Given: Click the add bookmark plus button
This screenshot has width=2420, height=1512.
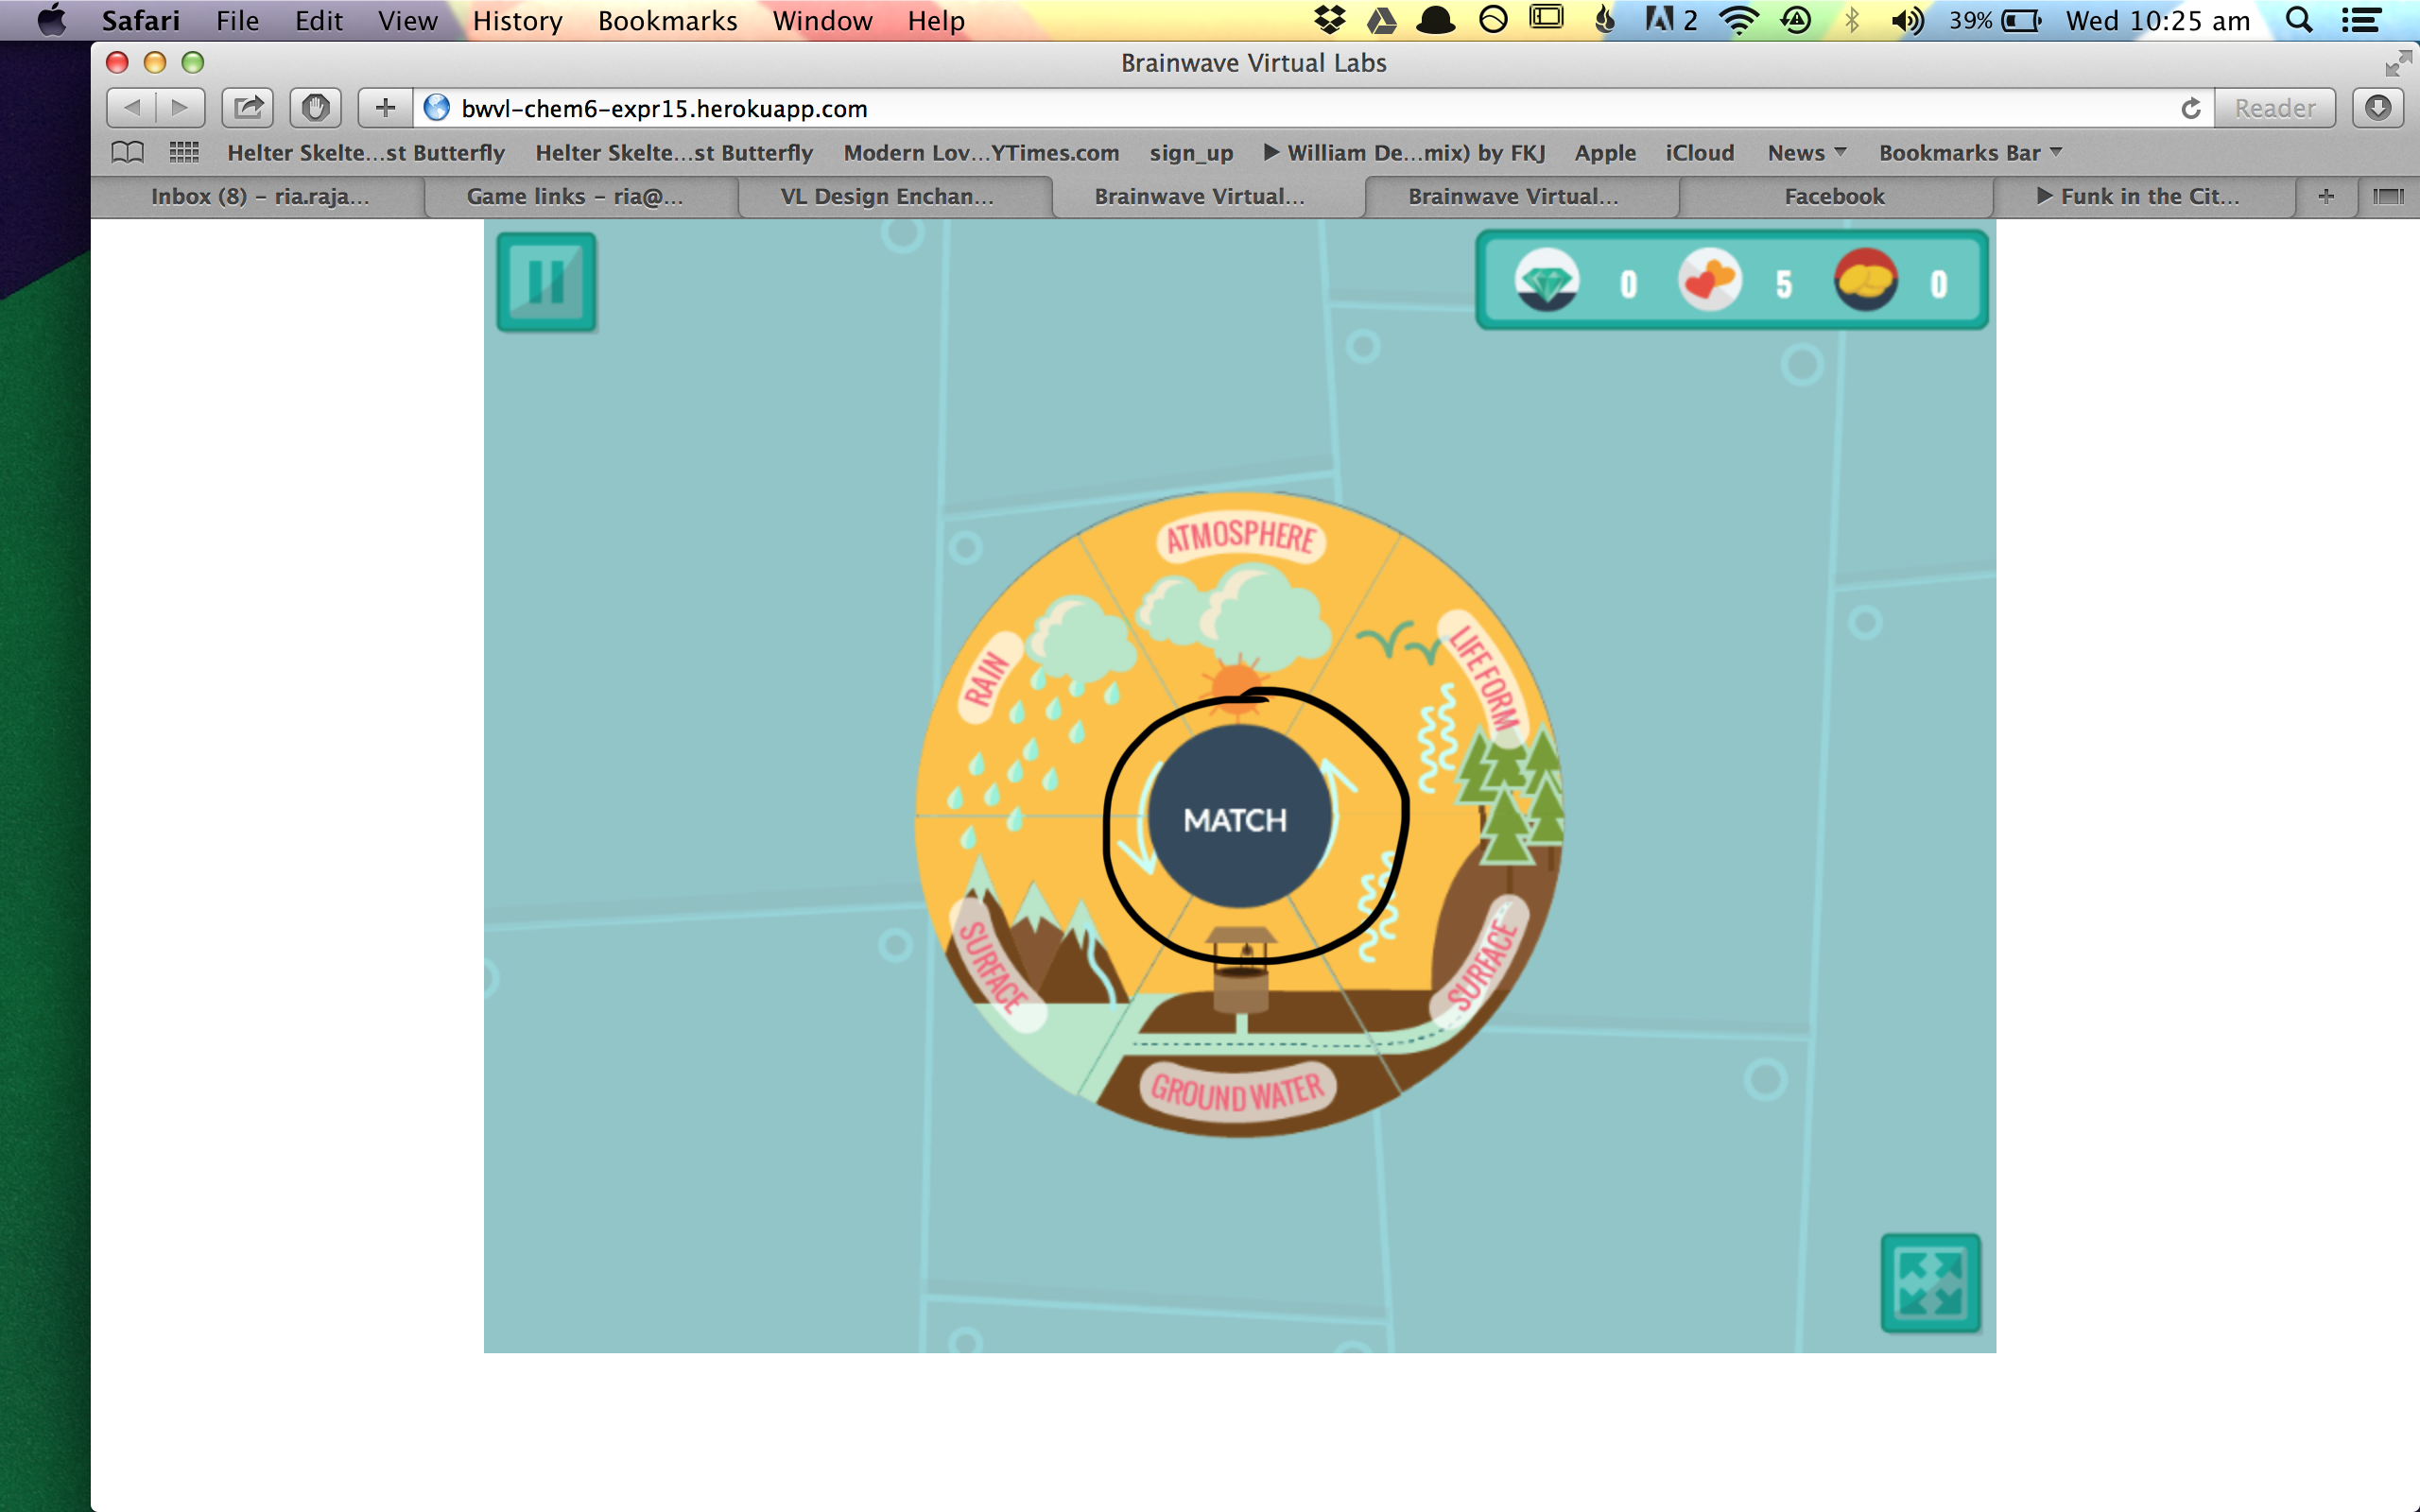Looking at the screenshot, I should [386, 108].
